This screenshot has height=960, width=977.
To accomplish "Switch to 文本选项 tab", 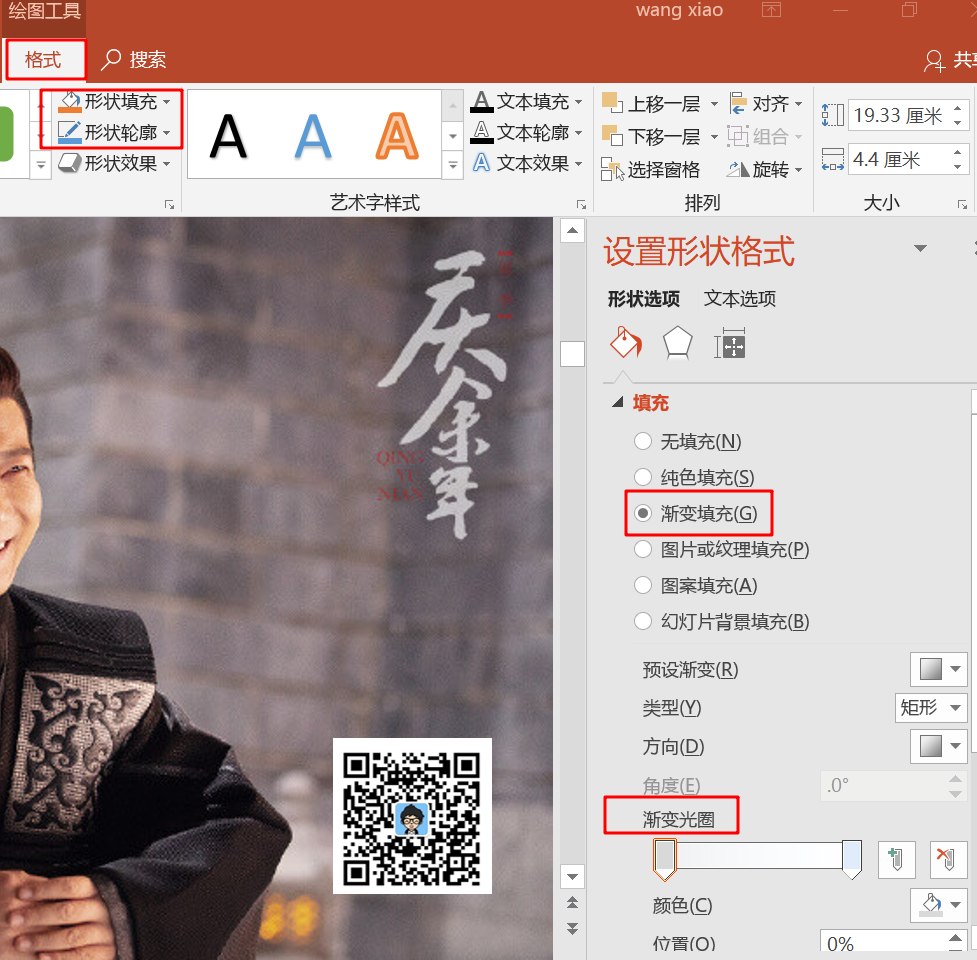I will click(x=740, y=299).
